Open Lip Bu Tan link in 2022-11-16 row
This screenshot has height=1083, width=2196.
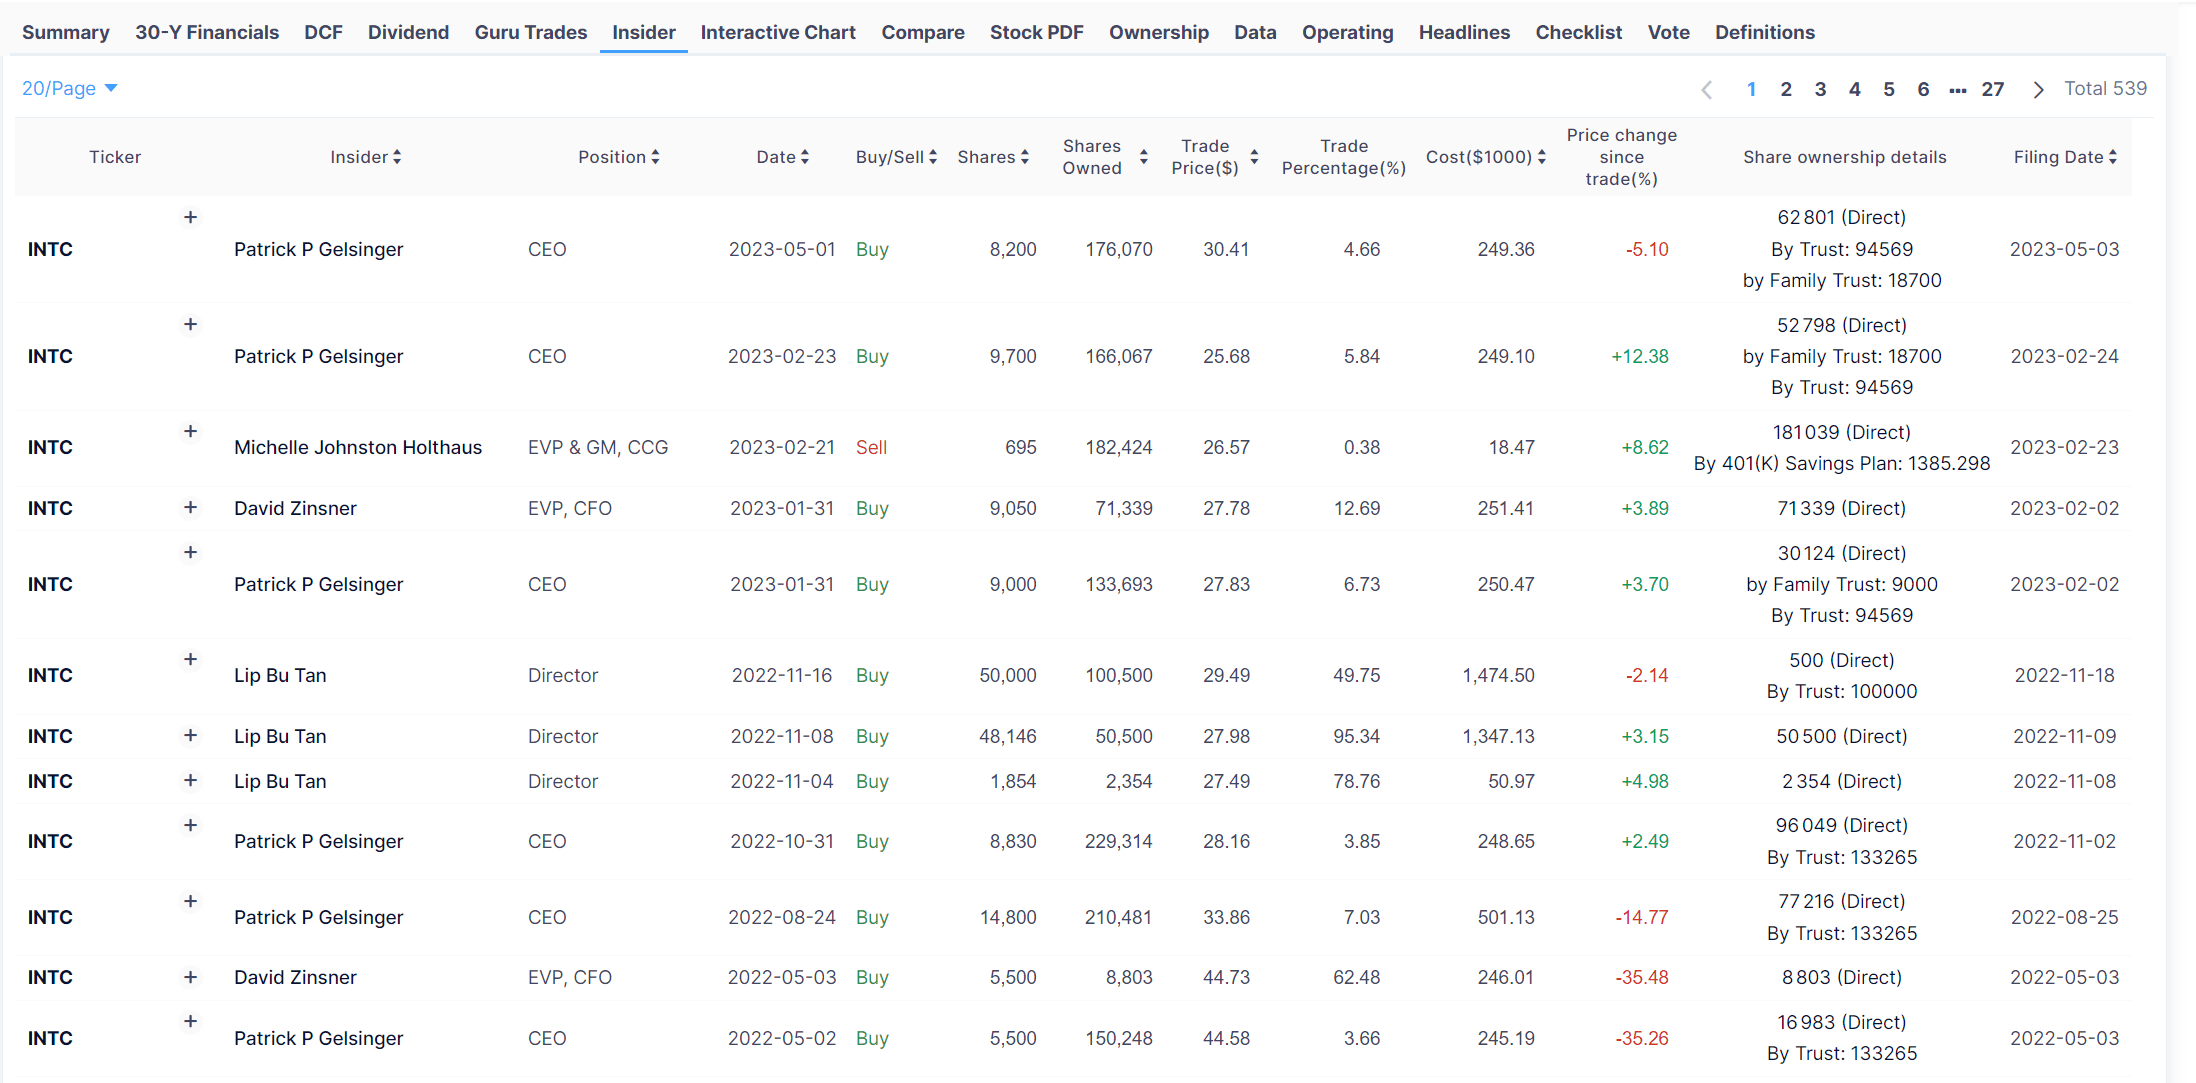[x=280, y=675]
